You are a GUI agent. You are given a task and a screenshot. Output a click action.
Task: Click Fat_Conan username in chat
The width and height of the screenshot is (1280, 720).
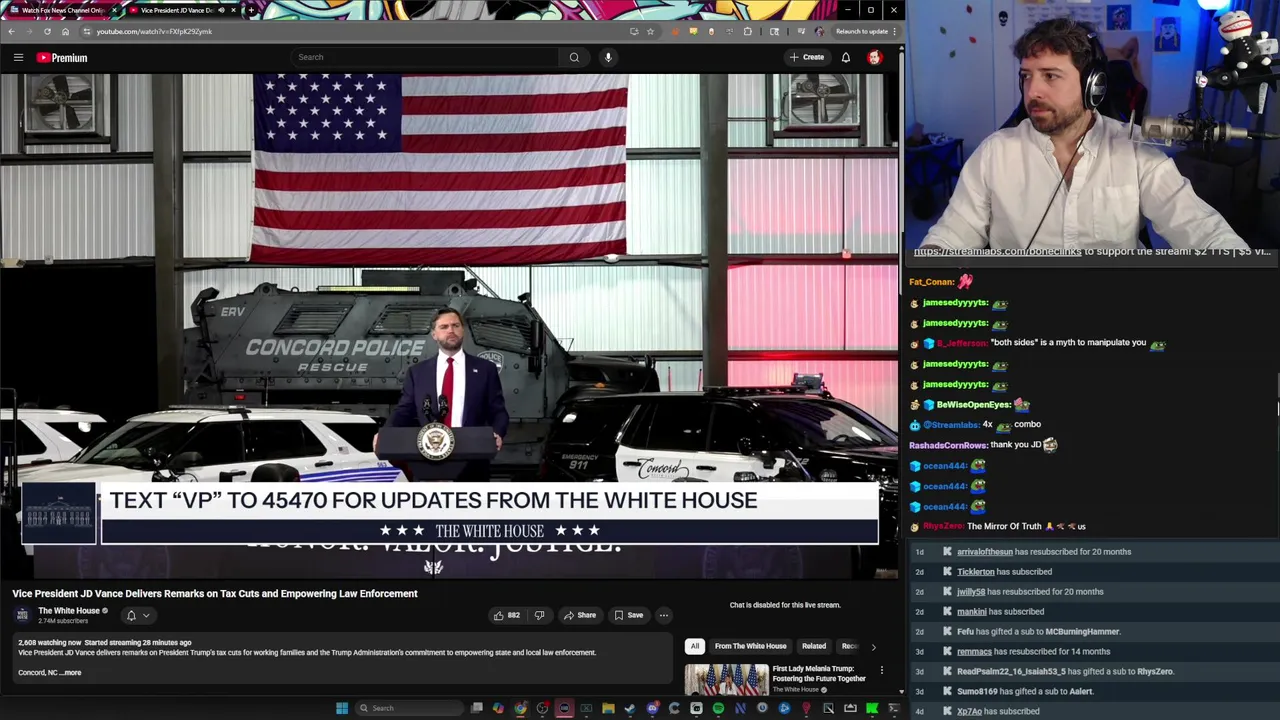(932, 282)
